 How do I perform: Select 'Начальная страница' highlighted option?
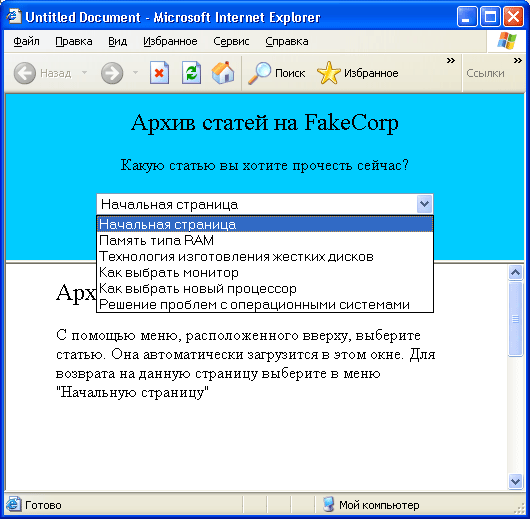(265, 224)
